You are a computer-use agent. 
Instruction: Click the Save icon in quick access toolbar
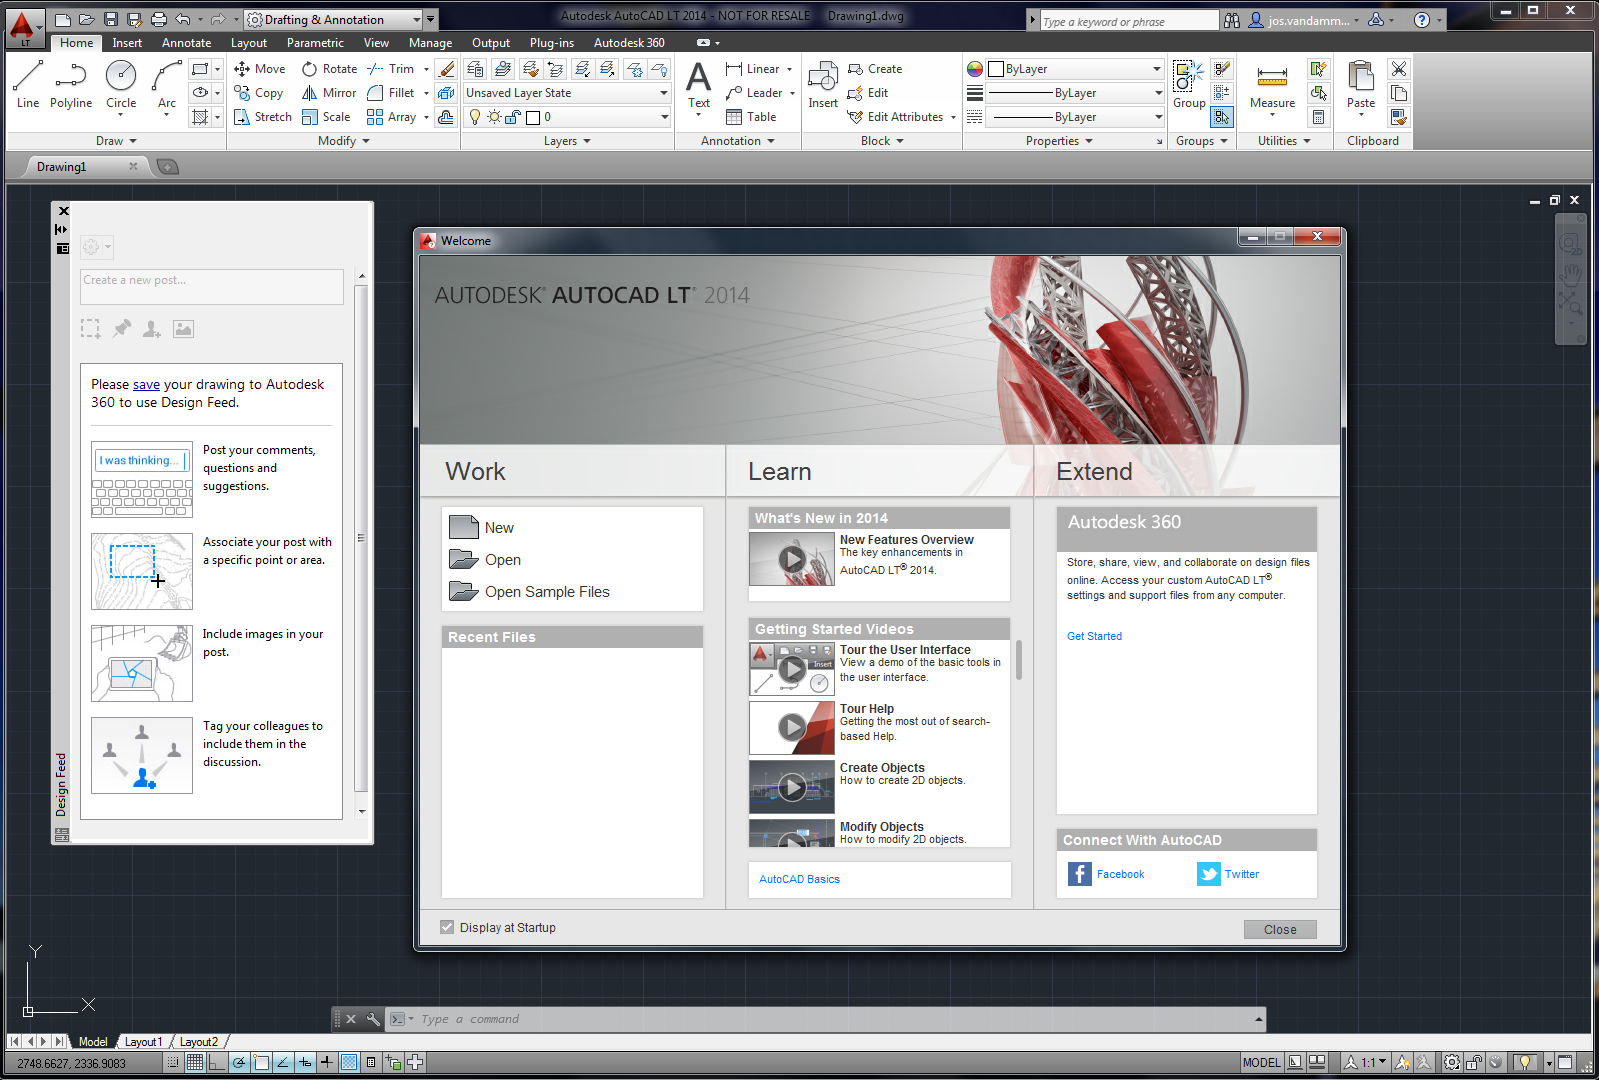pos(111,20)
